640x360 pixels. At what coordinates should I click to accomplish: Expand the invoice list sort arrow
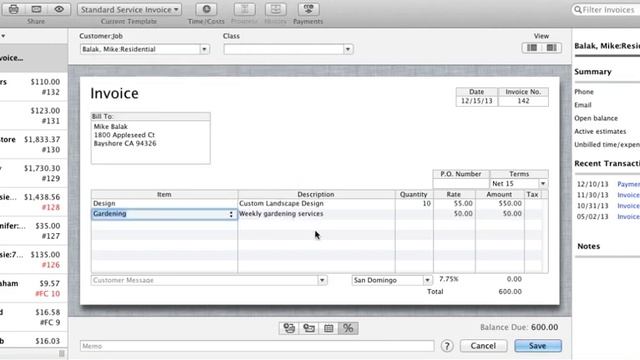click(3, 36)
